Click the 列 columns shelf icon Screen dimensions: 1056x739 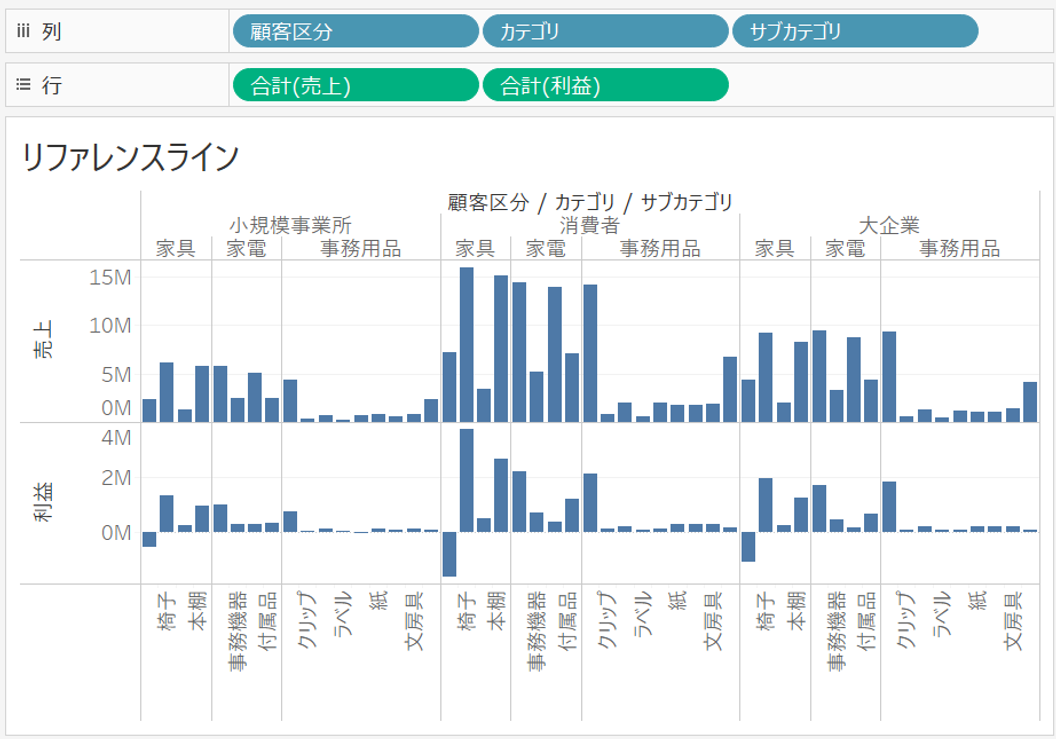click(x=24, y=31)
